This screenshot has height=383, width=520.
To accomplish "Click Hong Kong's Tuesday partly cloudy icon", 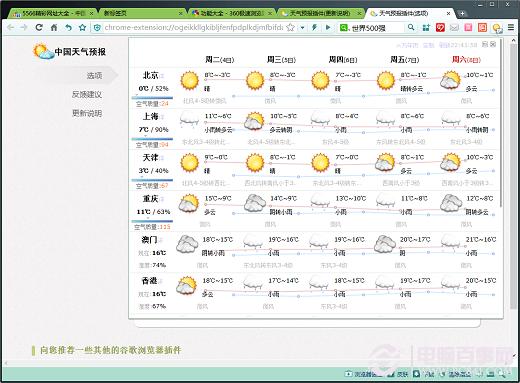I will 186,286.
